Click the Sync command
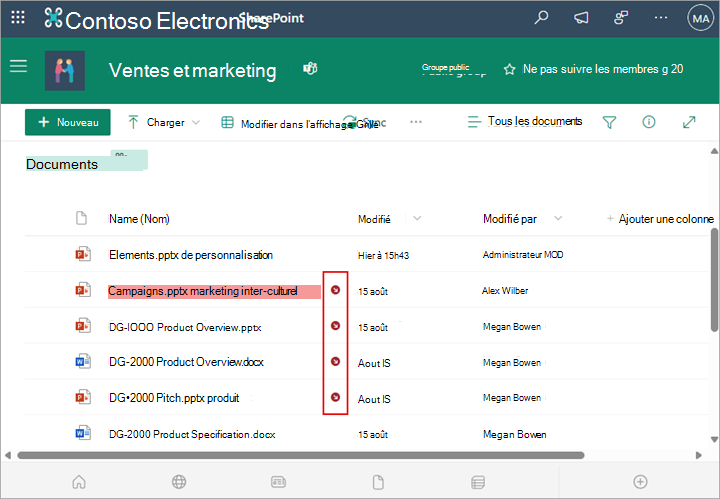Screen dimensions: 720x499 coord(367,122)
